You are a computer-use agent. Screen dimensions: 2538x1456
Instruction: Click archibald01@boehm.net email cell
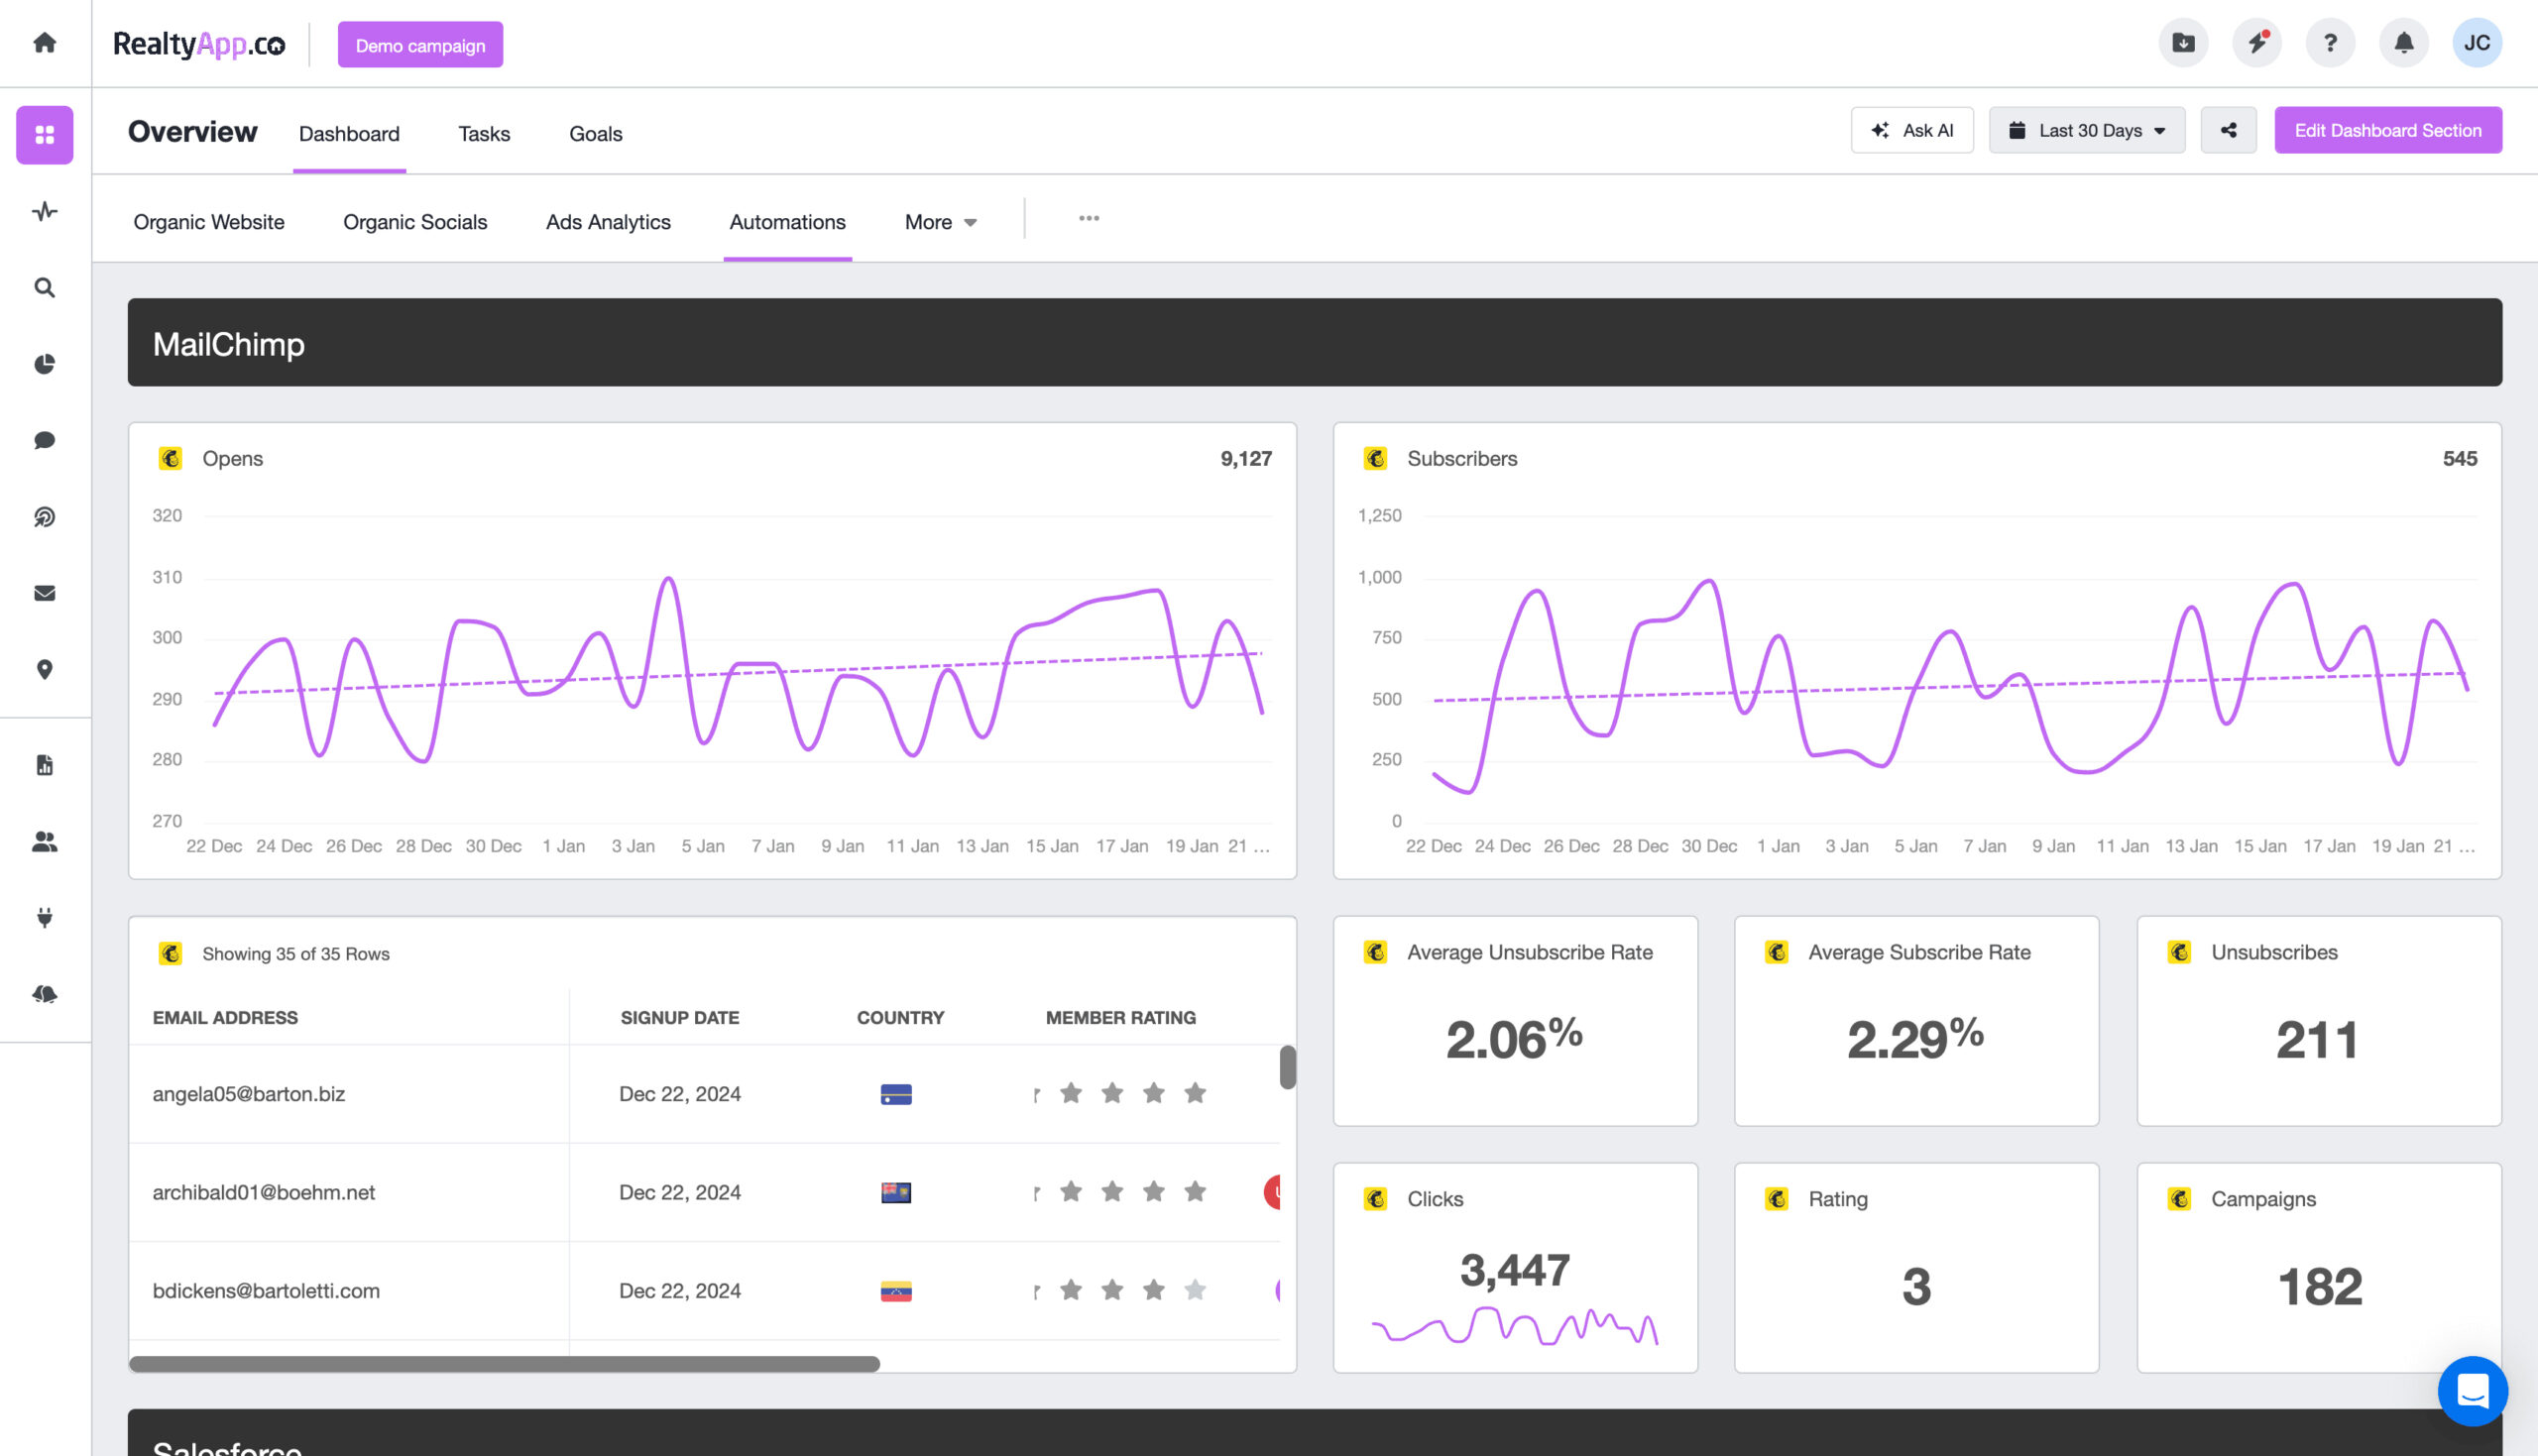coord(264,1192)
